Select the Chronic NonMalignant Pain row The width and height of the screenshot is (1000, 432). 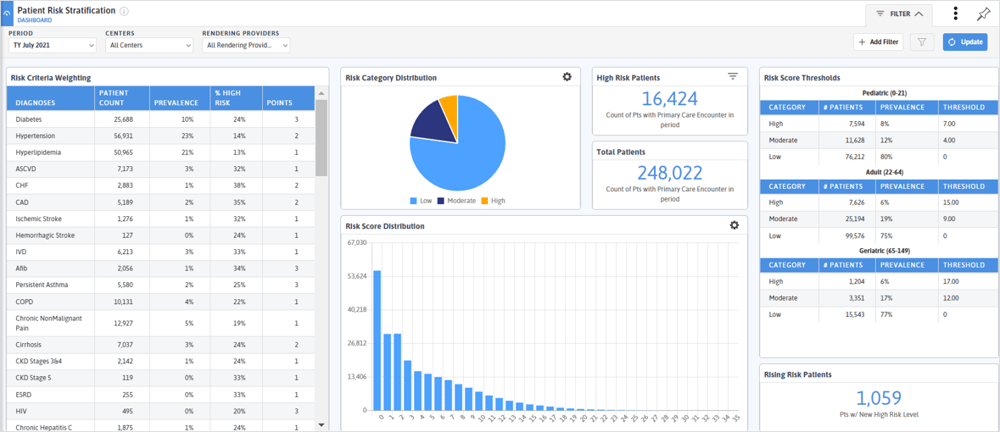[x=161, y=324]
